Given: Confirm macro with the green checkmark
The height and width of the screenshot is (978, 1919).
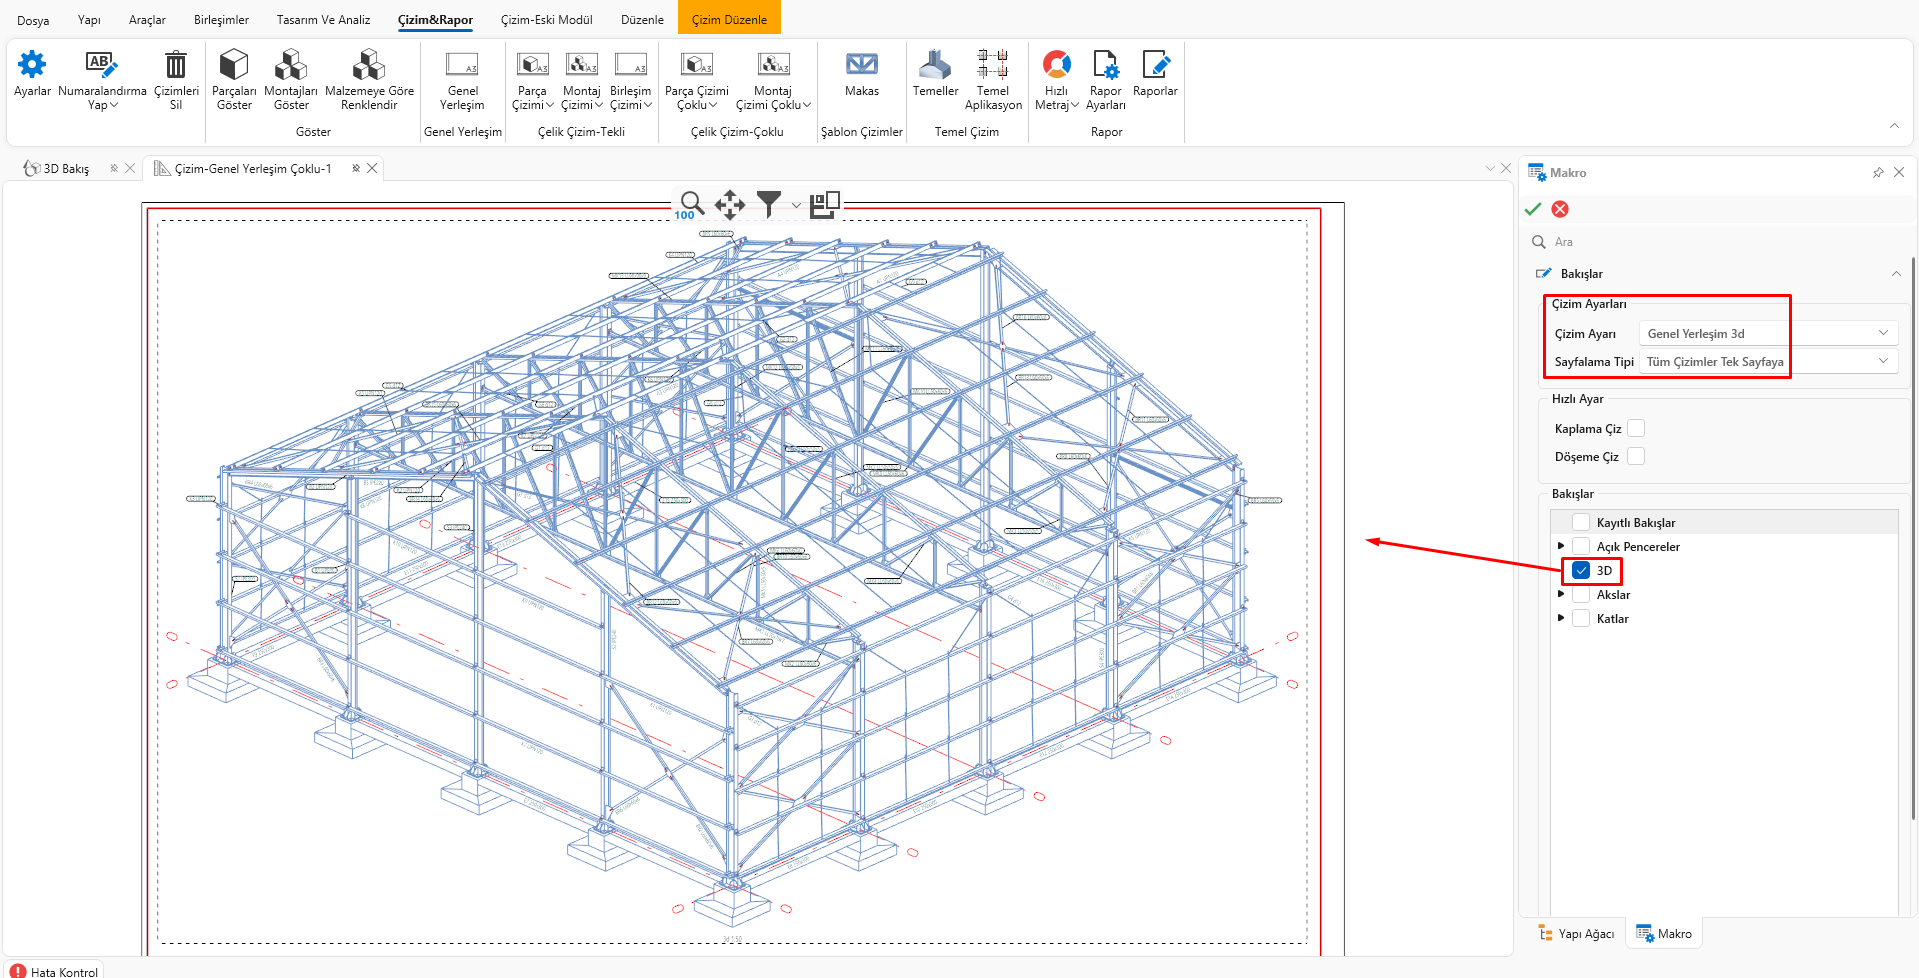Looking at the screenshot, I should pos(1532,209).
